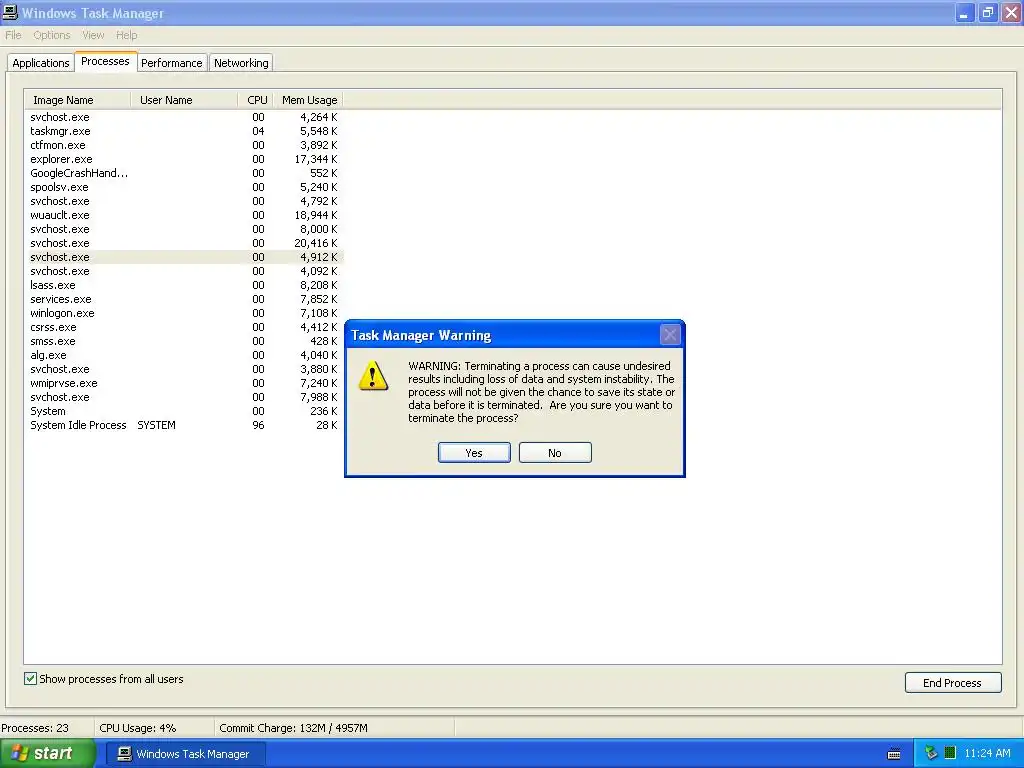This screenshot has height=768, width=1024.
Task: Cancel termination with the No button
Action: point(555,453)
